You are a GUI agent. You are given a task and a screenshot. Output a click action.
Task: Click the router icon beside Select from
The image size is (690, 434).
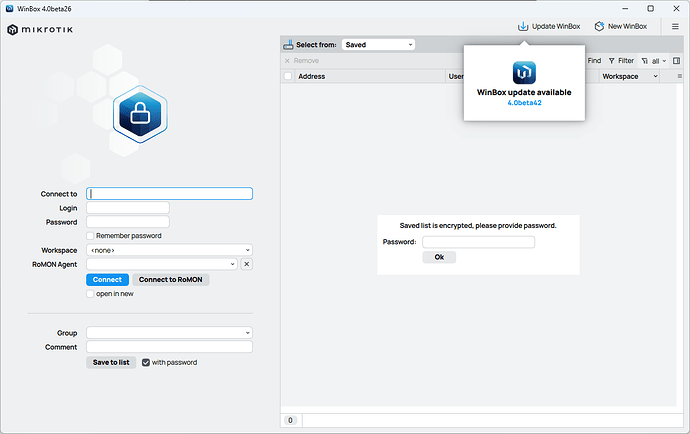[x=288, y=44]
